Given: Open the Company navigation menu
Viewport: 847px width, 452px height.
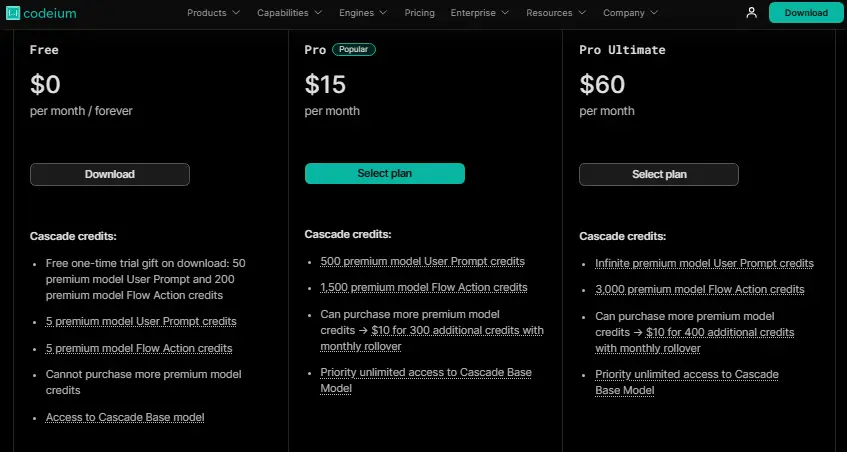Looking at the screenshot, I should [630, 13].
